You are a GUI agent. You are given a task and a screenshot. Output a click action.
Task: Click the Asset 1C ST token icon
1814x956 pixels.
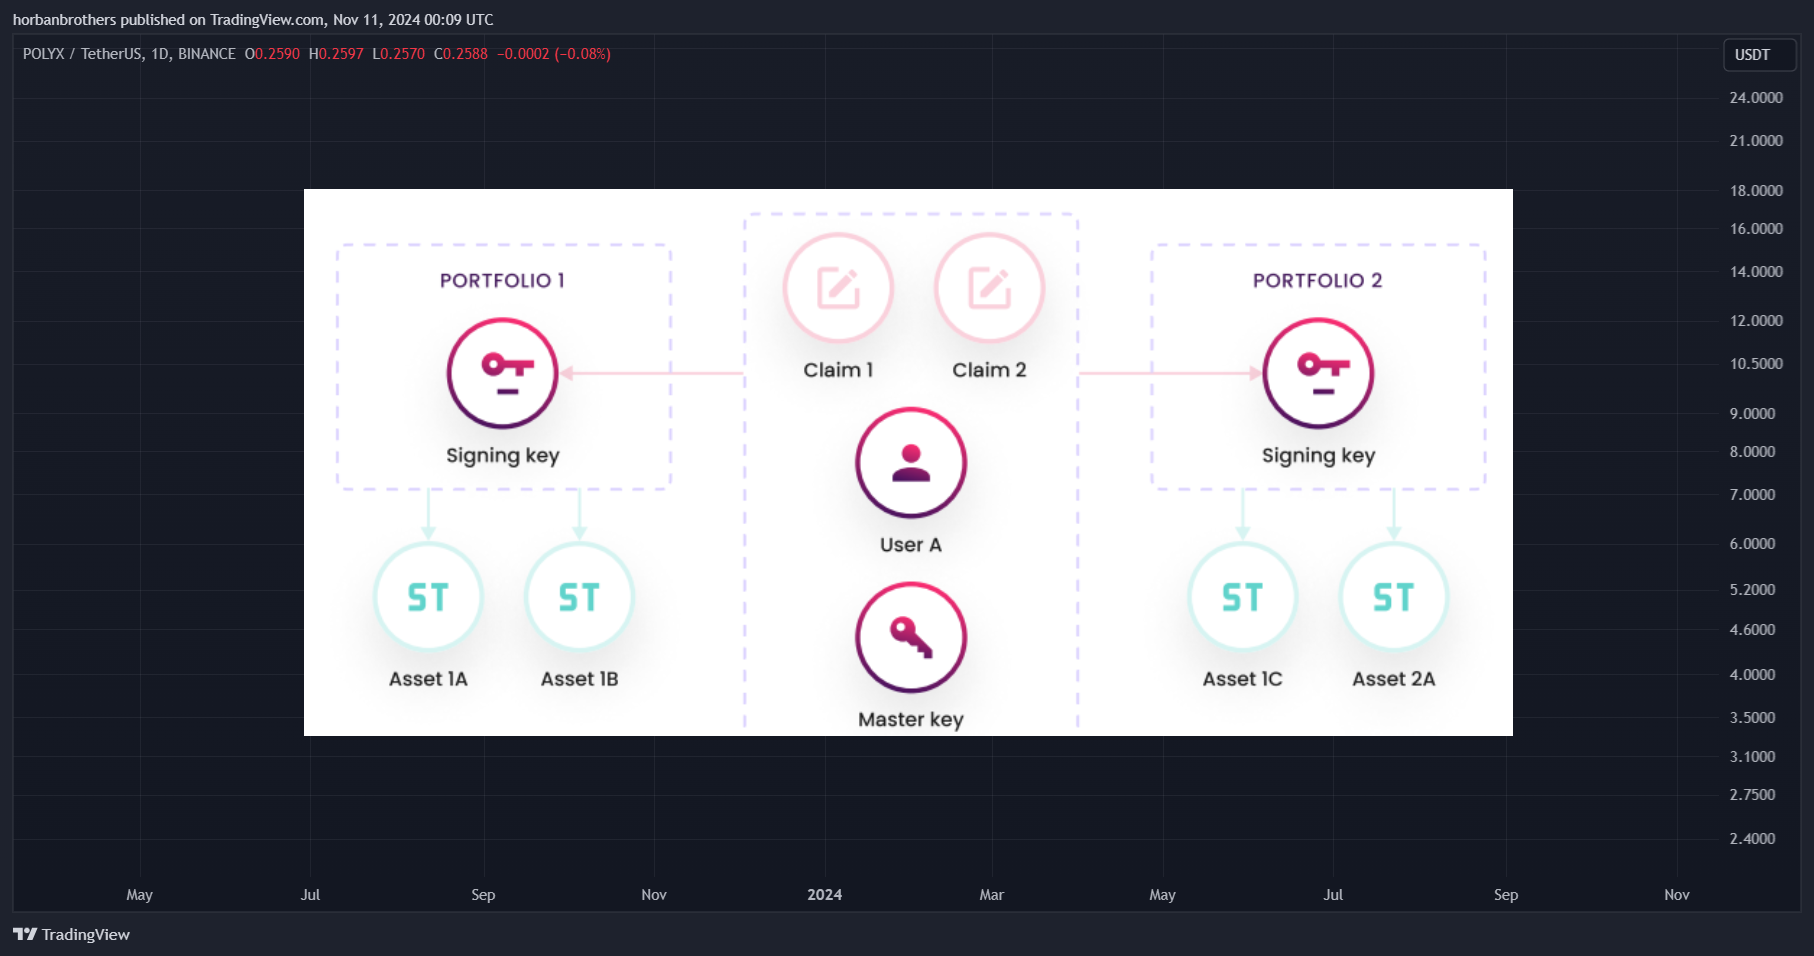[1243, 597]
